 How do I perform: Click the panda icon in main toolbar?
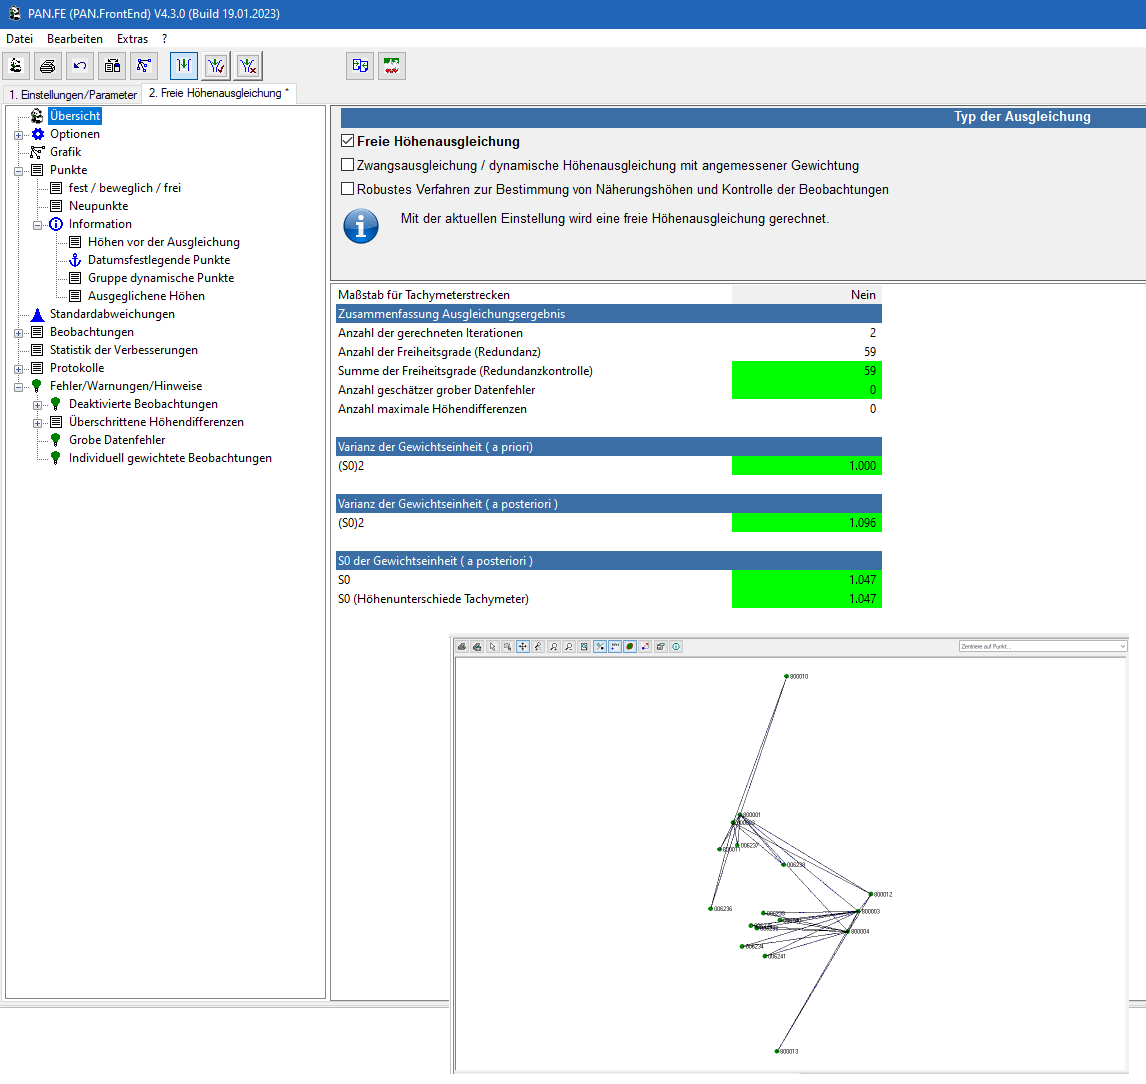16,66
